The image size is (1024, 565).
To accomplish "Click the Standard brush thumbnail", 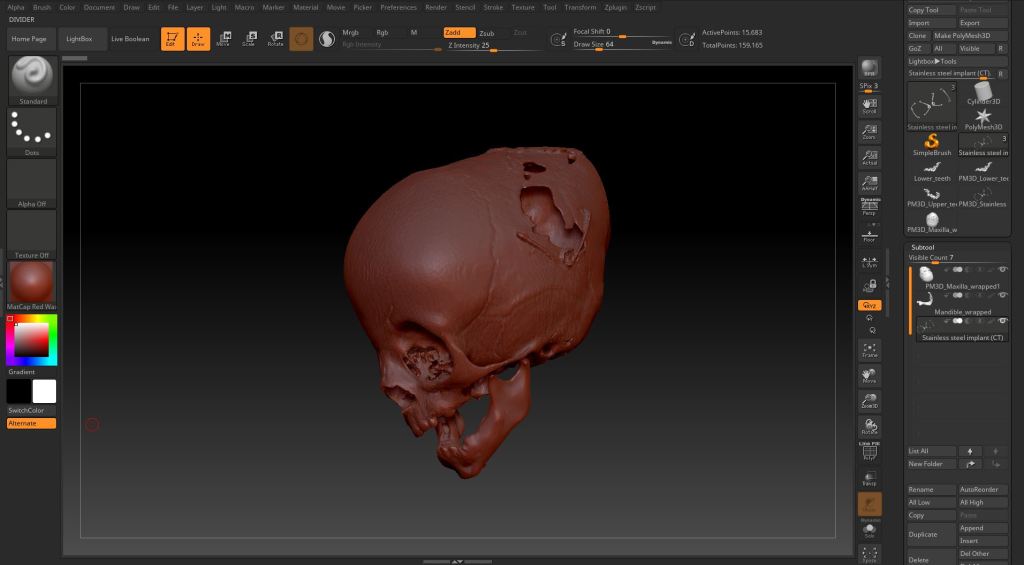I will pos(32,78).
